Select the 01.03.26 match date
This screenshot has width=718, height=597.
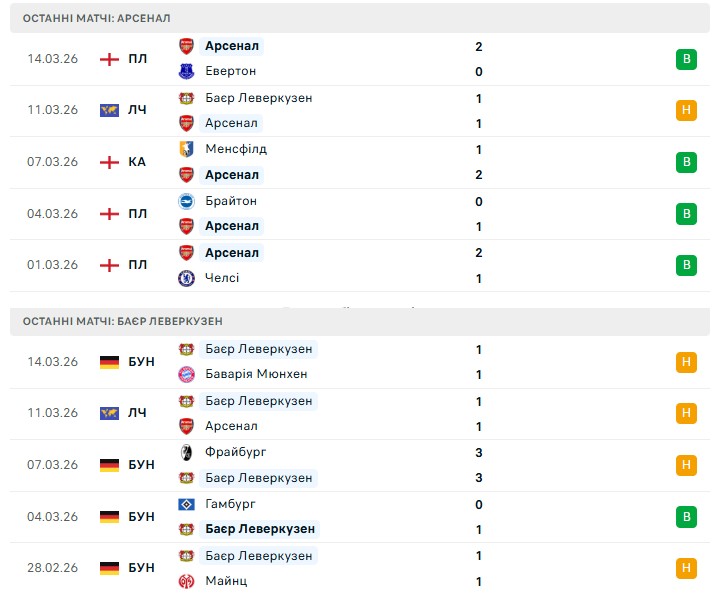(52, 265)
